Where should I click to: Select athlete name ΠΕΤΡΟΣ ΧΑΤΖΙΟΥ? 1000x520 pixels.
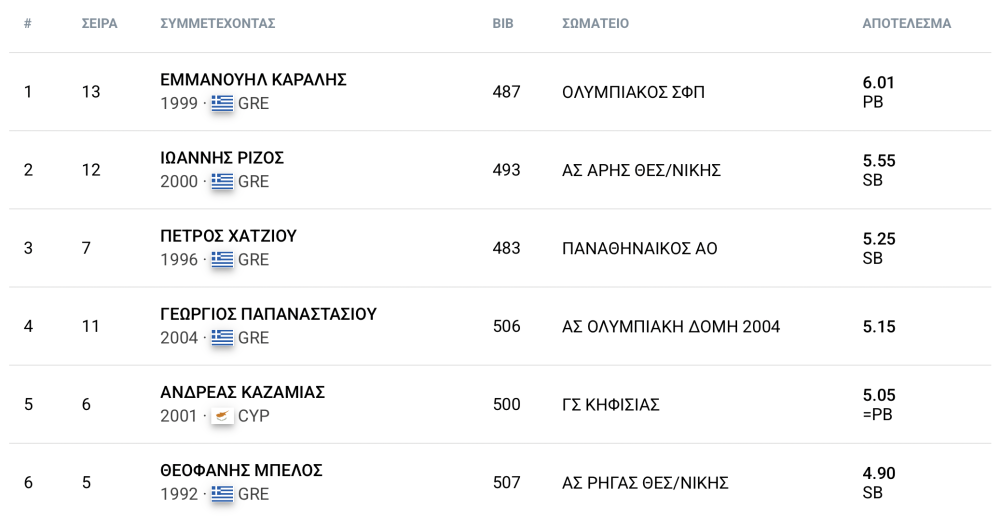(x=228, y=236)
